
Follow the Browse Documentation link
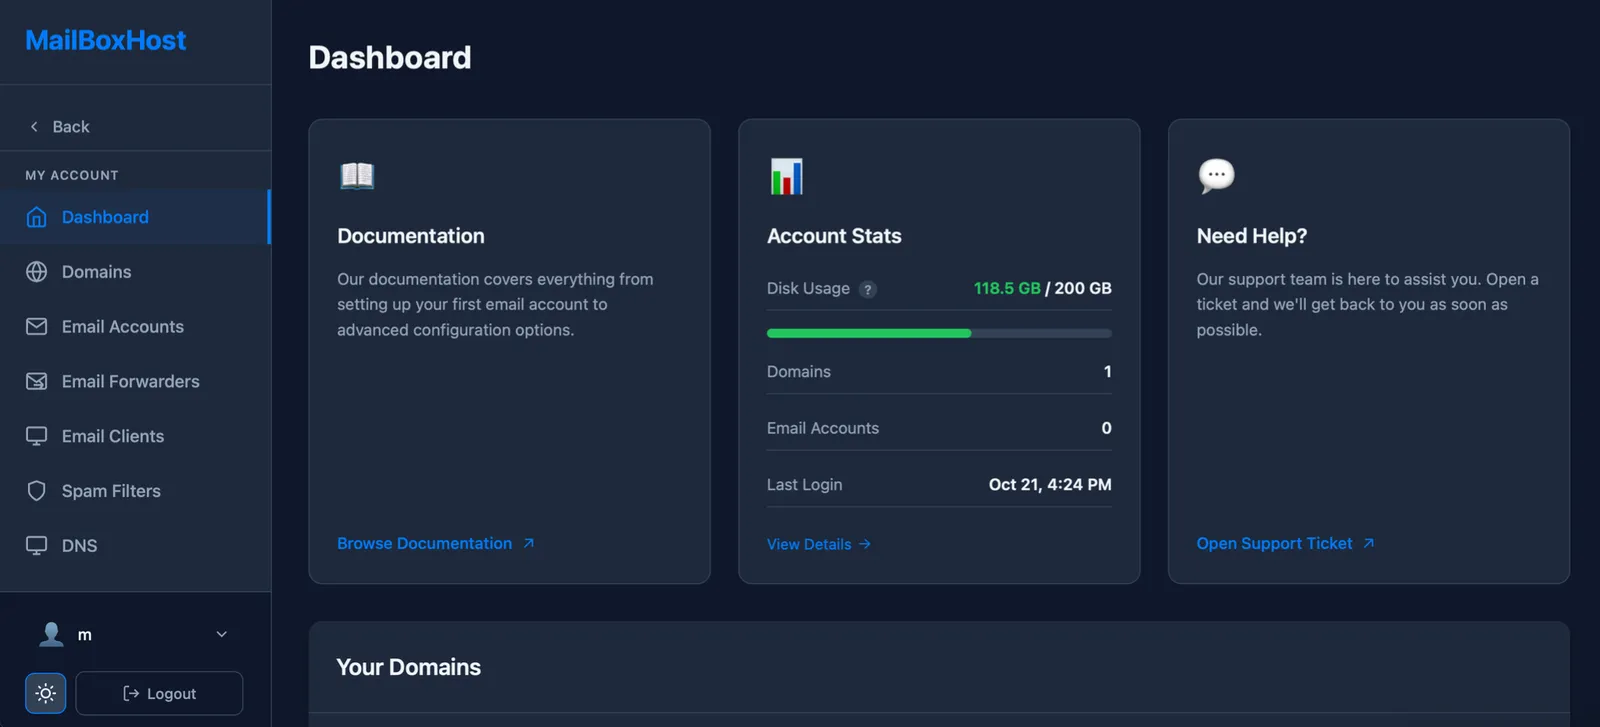[436, 543]
